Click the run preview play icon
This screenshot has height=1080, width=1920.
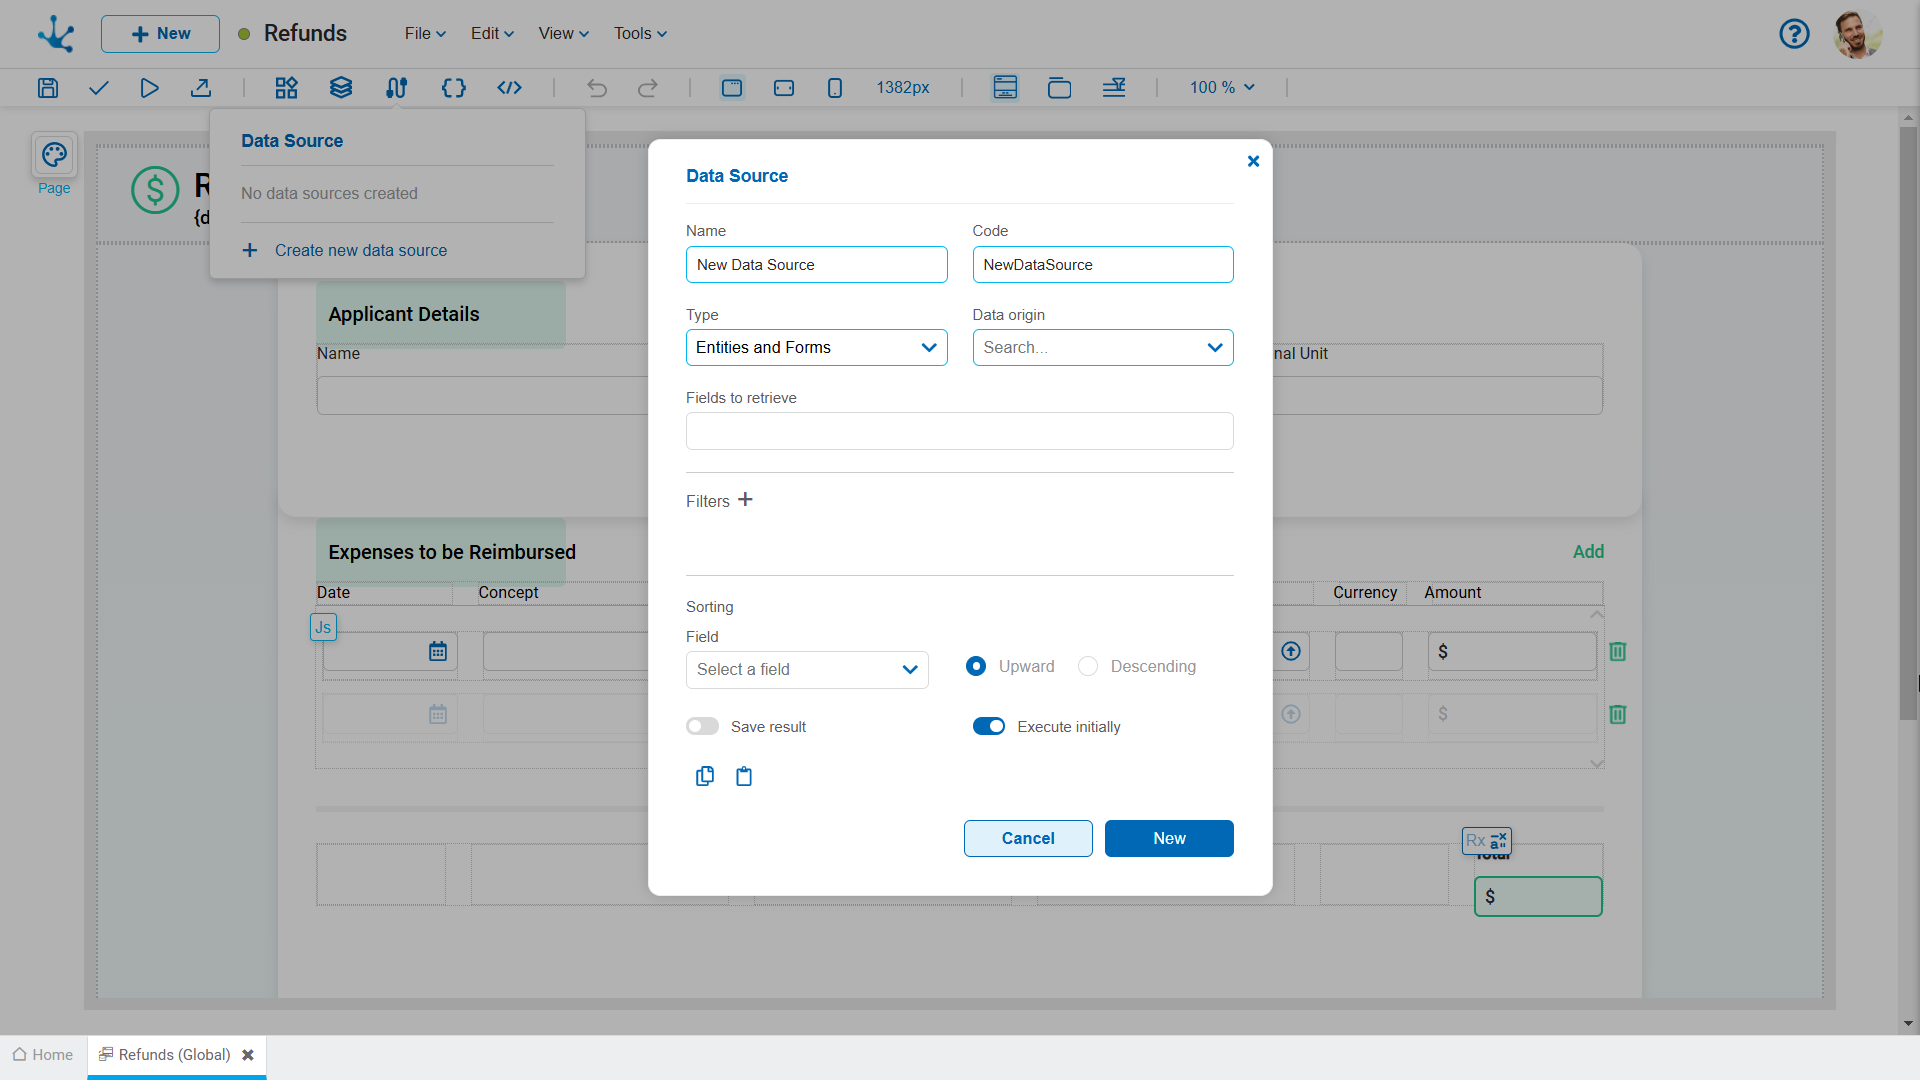149,88
